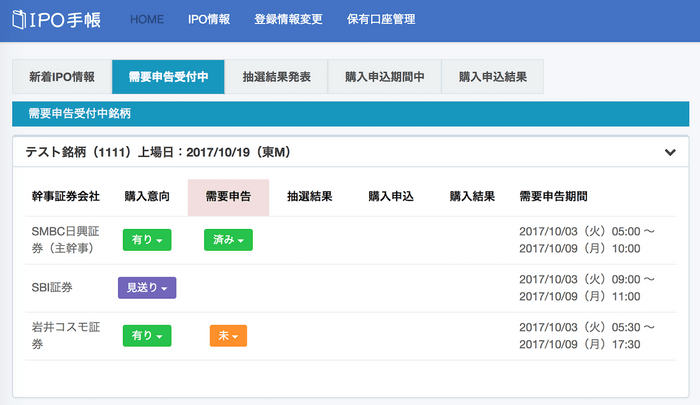The image size is (700, 405).
Task: Click the 購入意向 column header
Action: (147, 197)
